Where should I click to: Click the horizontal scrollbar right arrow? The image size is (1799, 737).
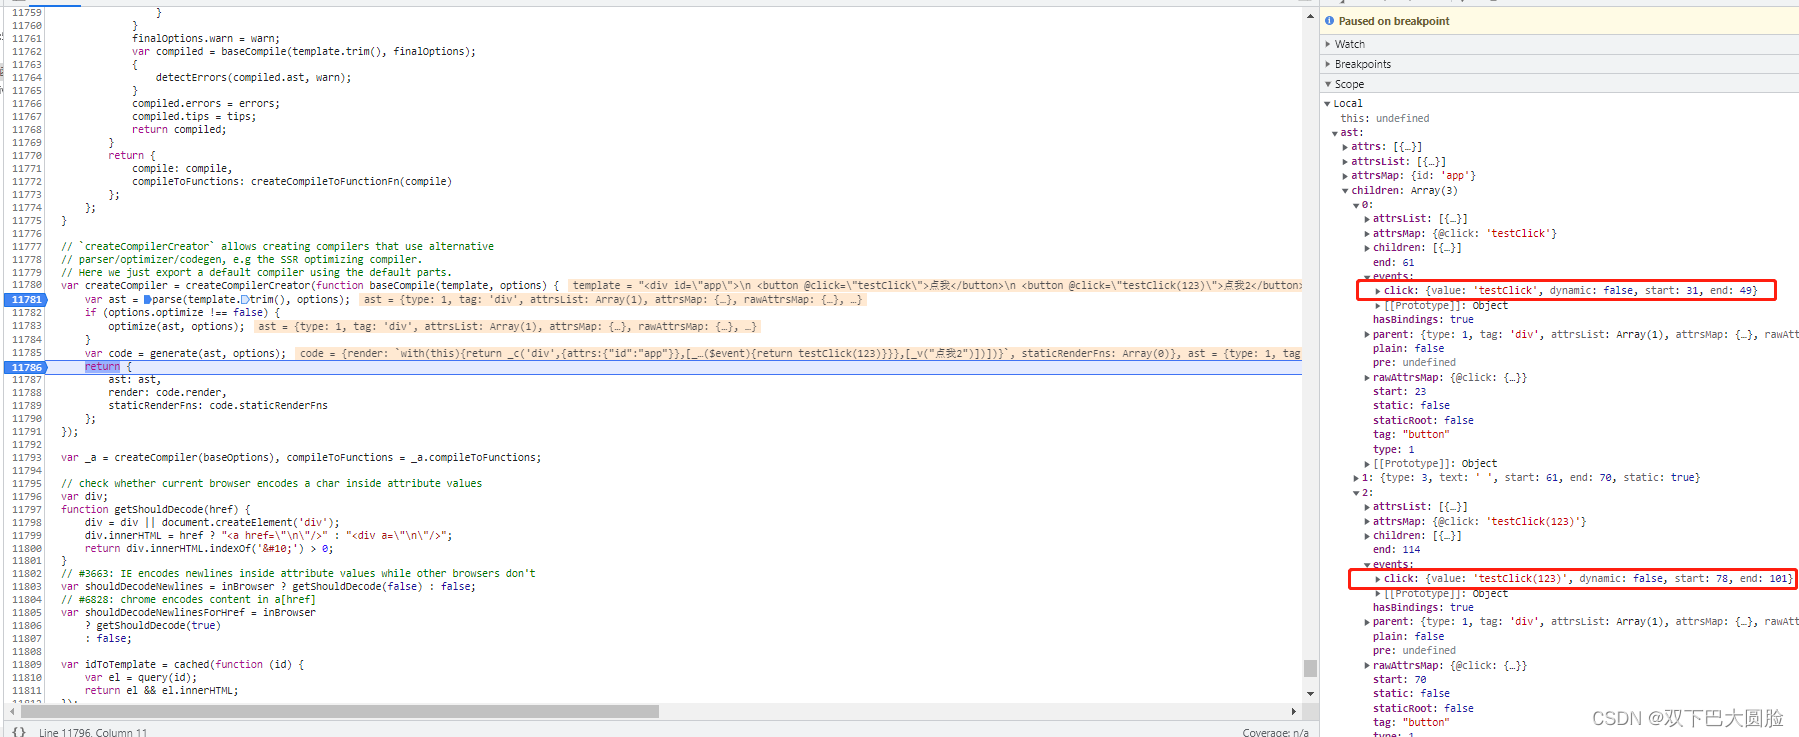(x=1294, y=711)
